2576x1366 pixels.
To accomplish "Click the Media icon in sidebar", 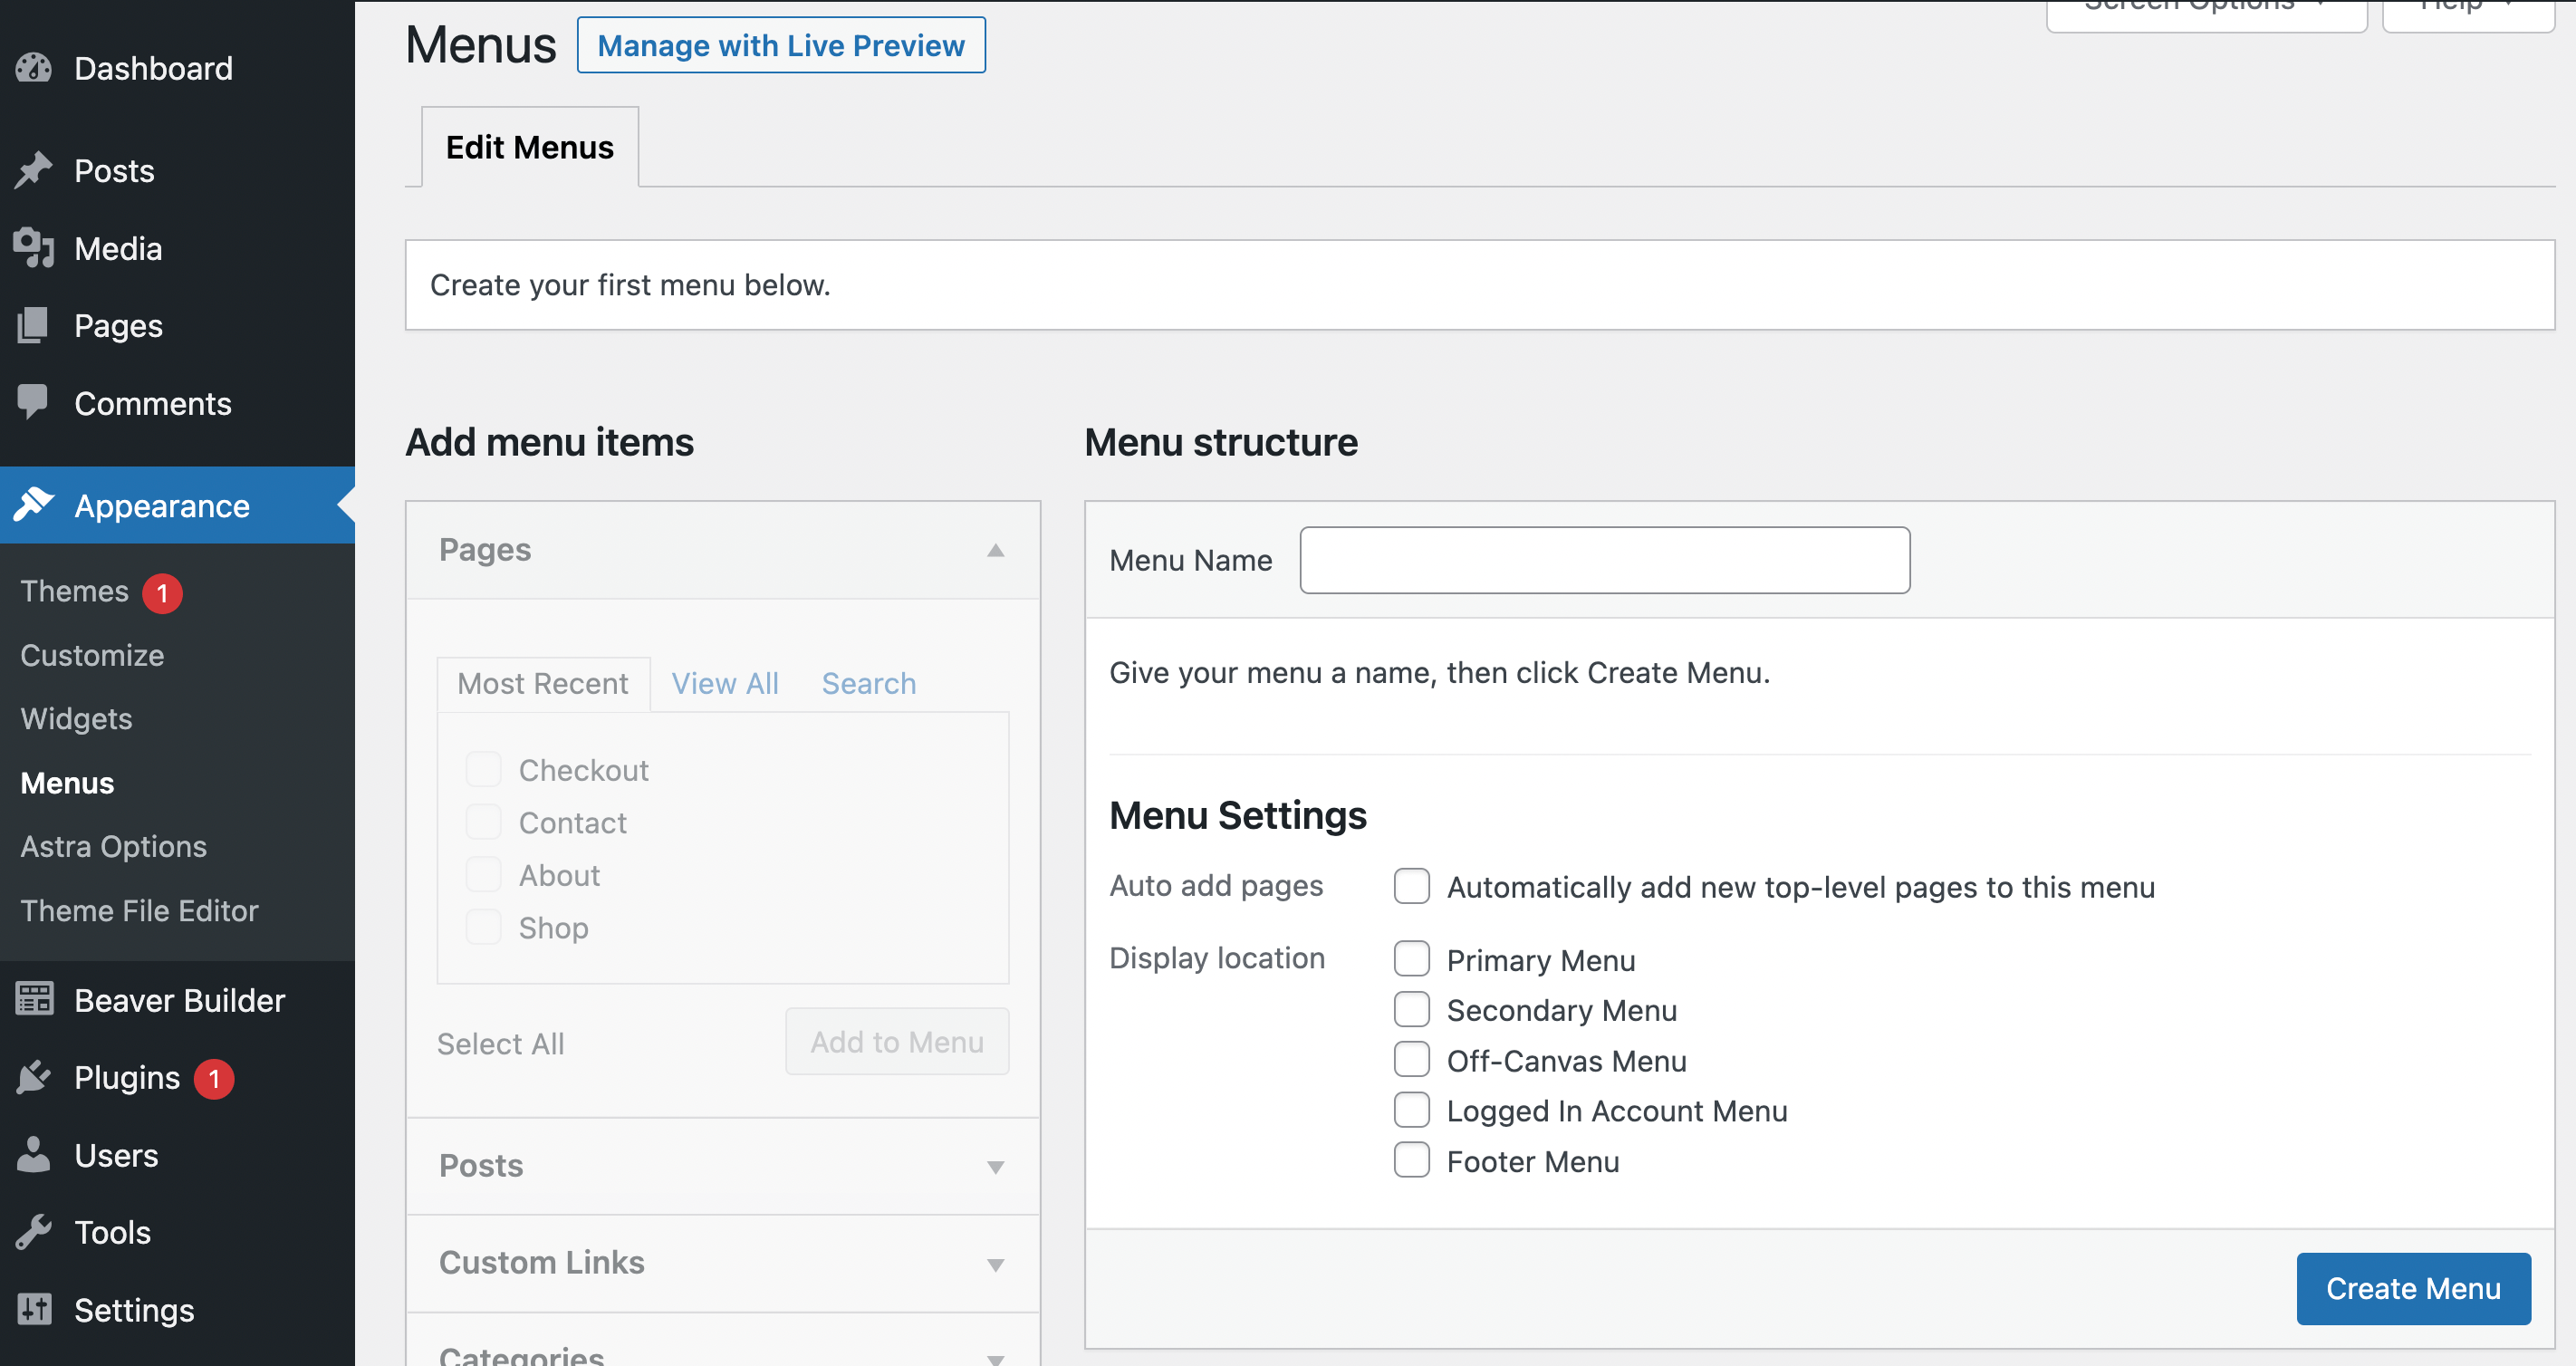I will (x=36, y=249).
